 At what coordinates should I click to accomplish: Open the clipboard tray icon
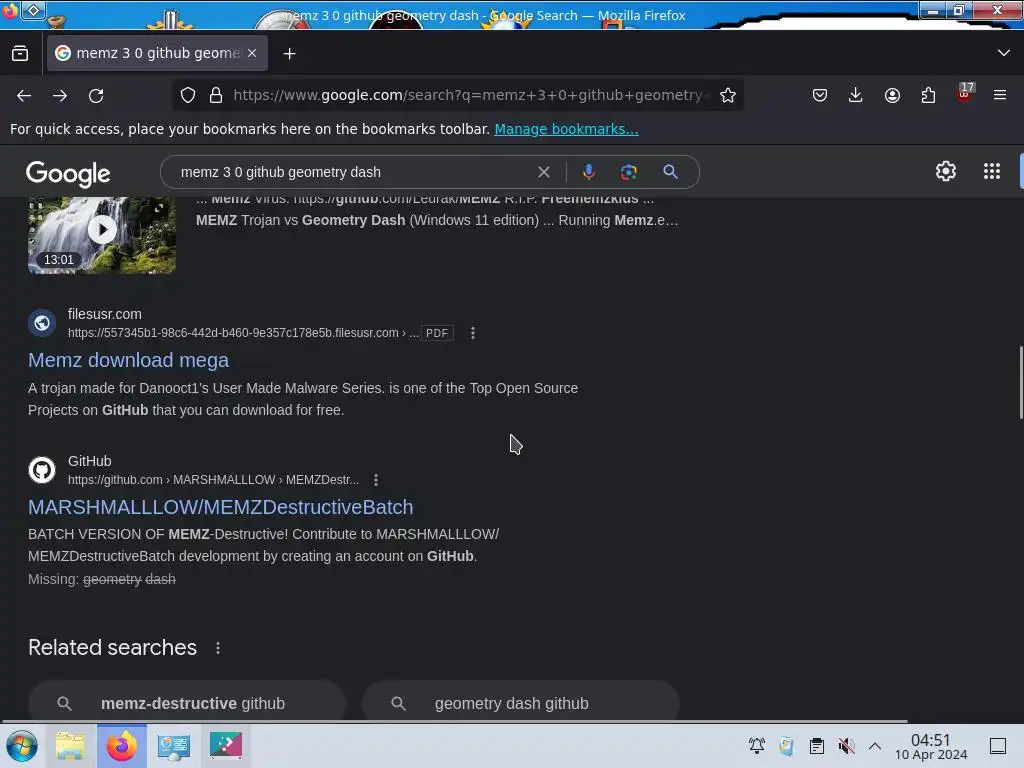[816, 746]
